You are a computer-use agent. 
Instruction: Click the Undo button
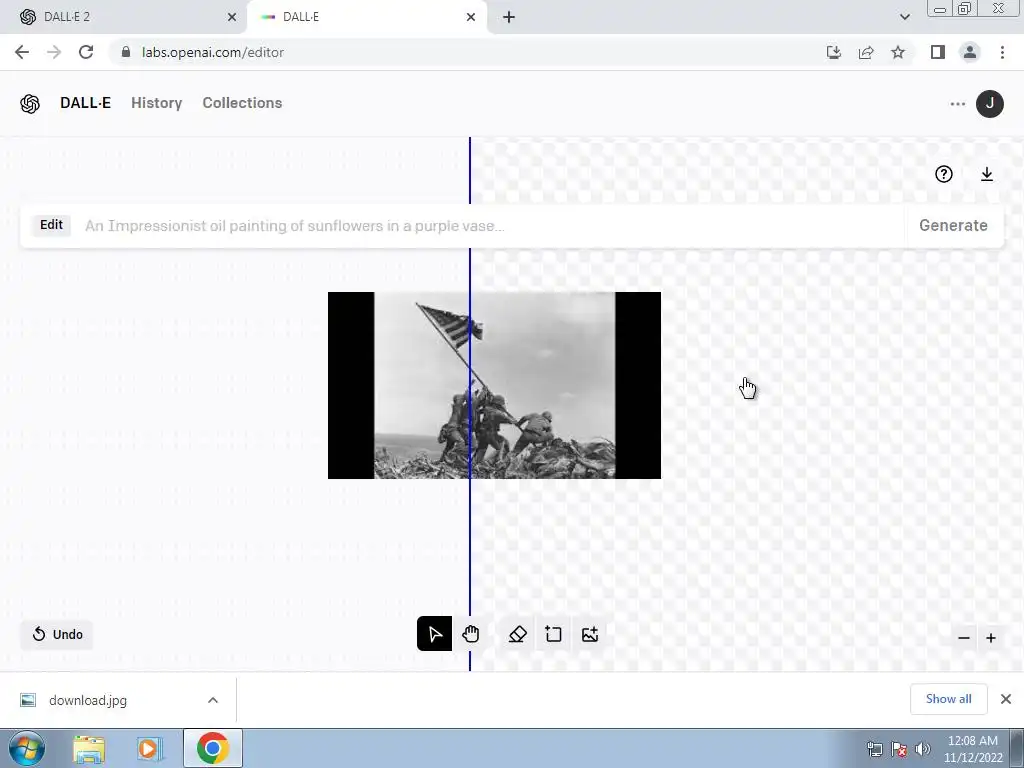point(57,634)
